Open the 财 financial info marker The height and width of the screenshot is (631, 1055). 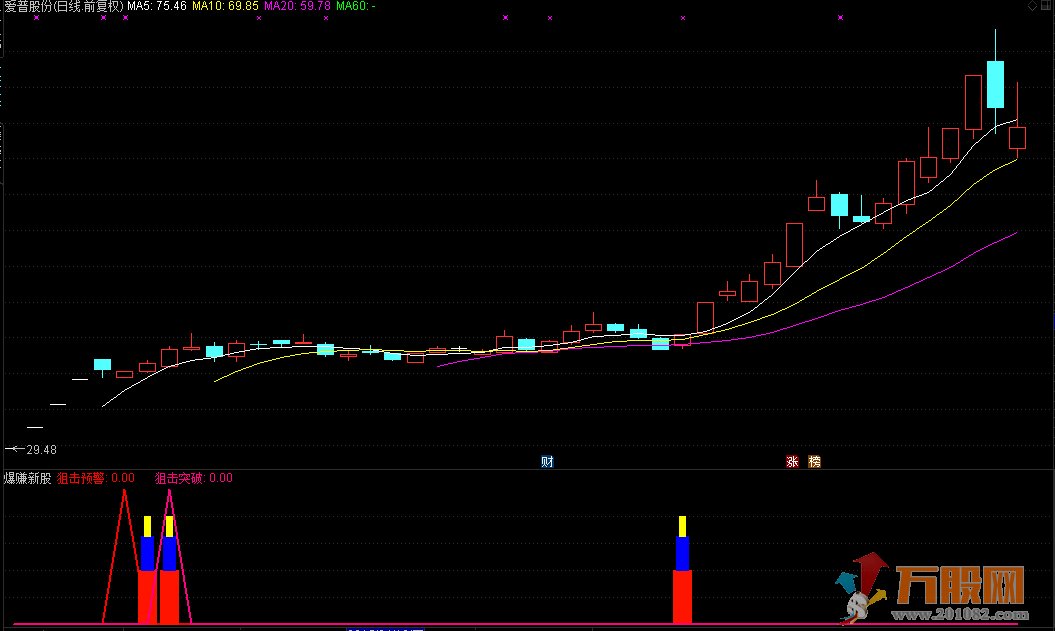click(x=547, y=461)
